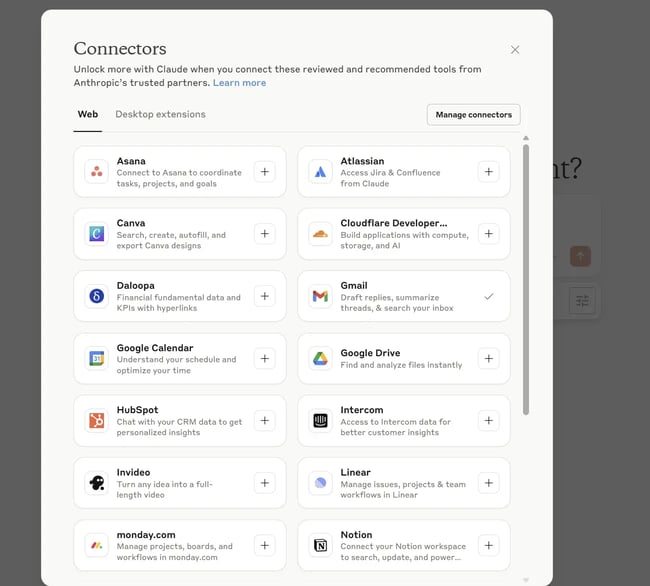Add the Intercom connector with plus button
This screenshot has width=650, height=586.
pyautogui.click(x=489, y=421)
